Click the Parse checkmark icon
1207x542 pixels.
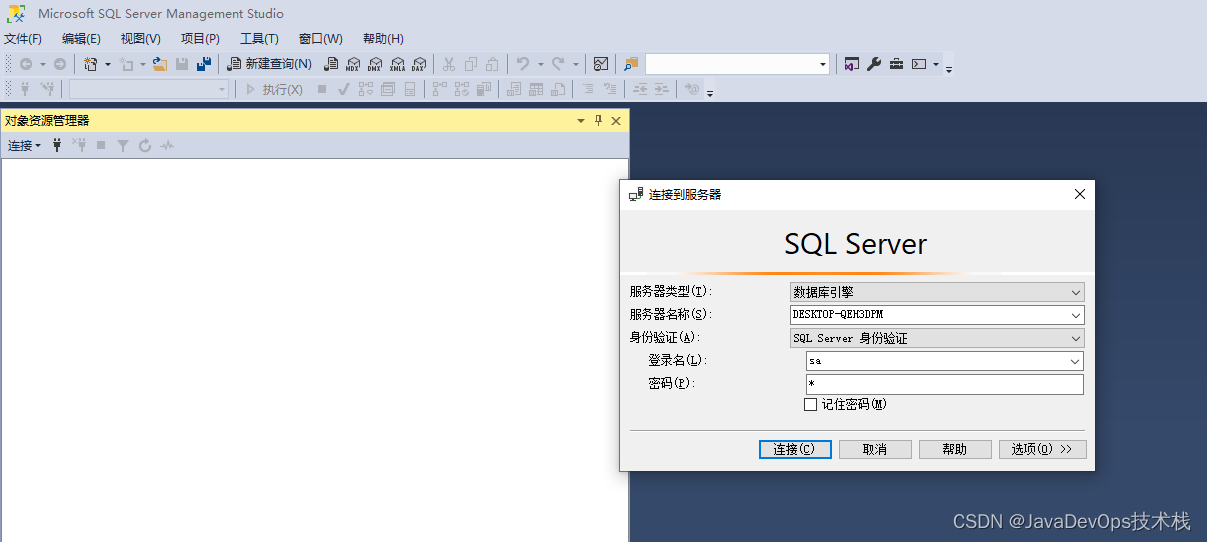tap(344, 90)
